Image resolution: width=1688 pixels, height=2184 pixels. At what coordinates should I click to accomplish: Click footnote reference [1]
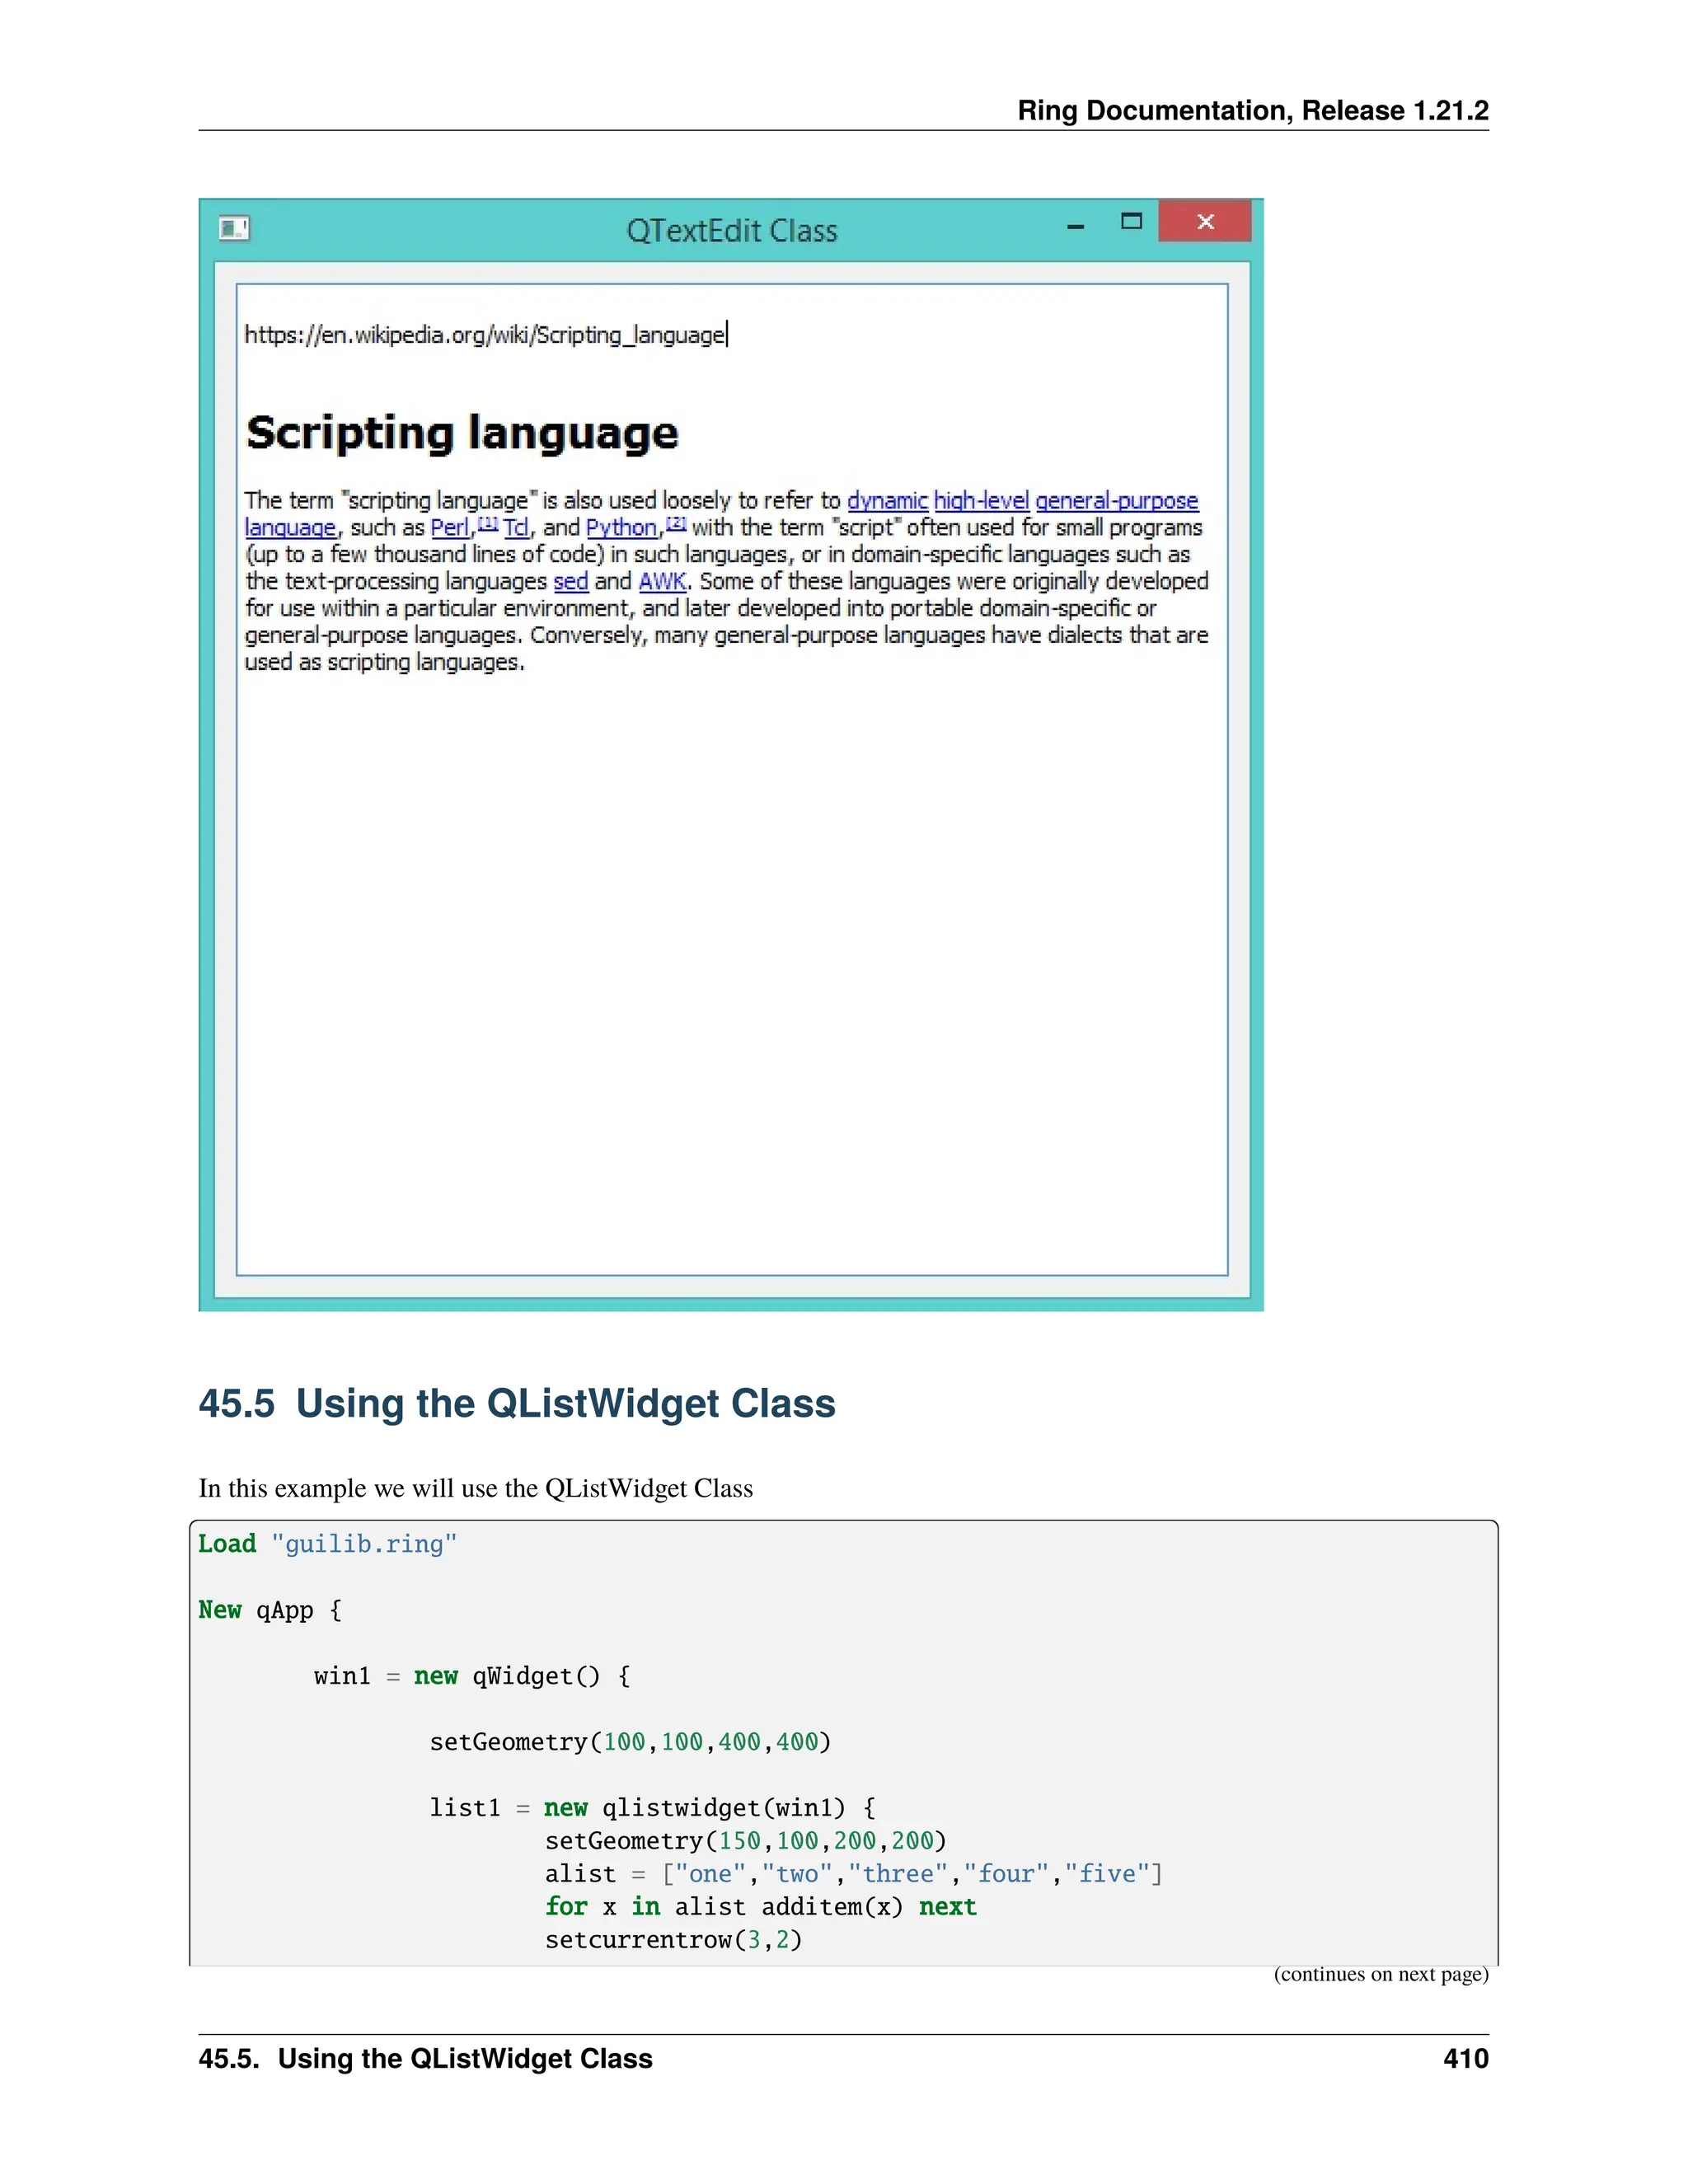click(488, 523)
